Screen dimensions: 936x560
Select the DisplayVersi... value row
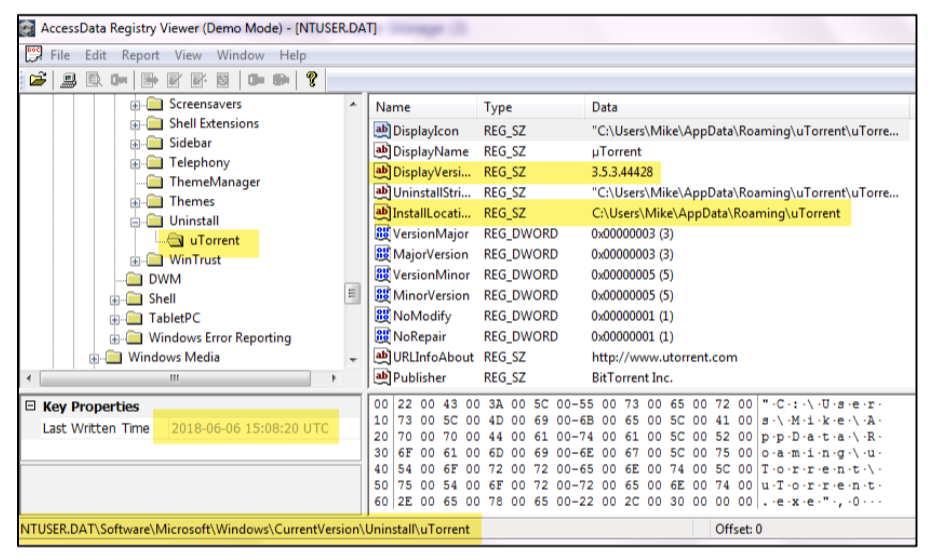point(641,172)
